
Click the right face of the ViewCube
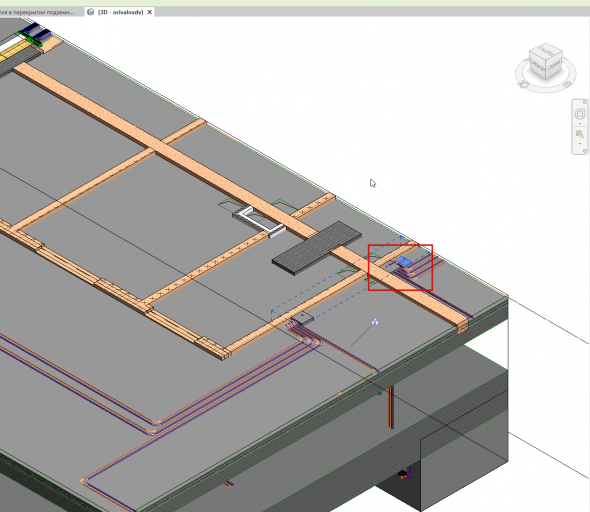(x=555, y=66)
